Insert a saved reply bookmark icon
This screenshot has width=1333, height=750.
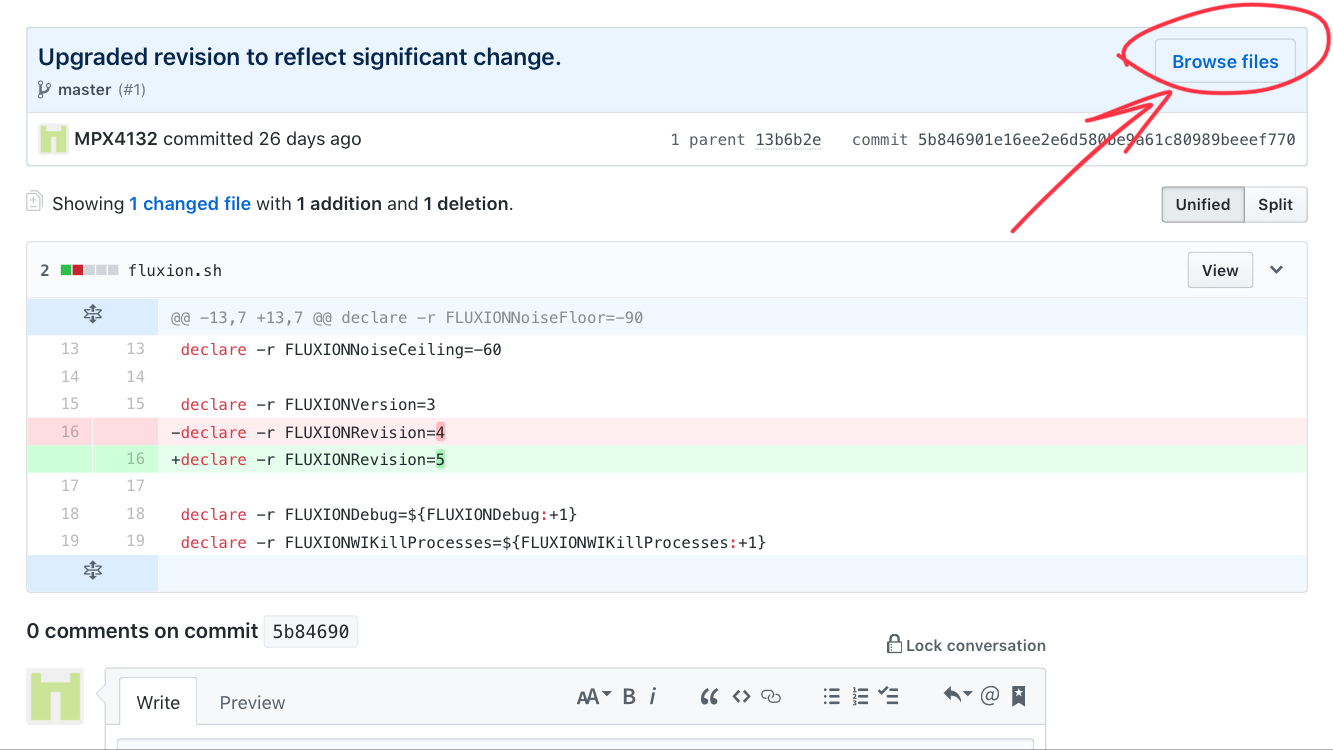(x=1019, y=696)
